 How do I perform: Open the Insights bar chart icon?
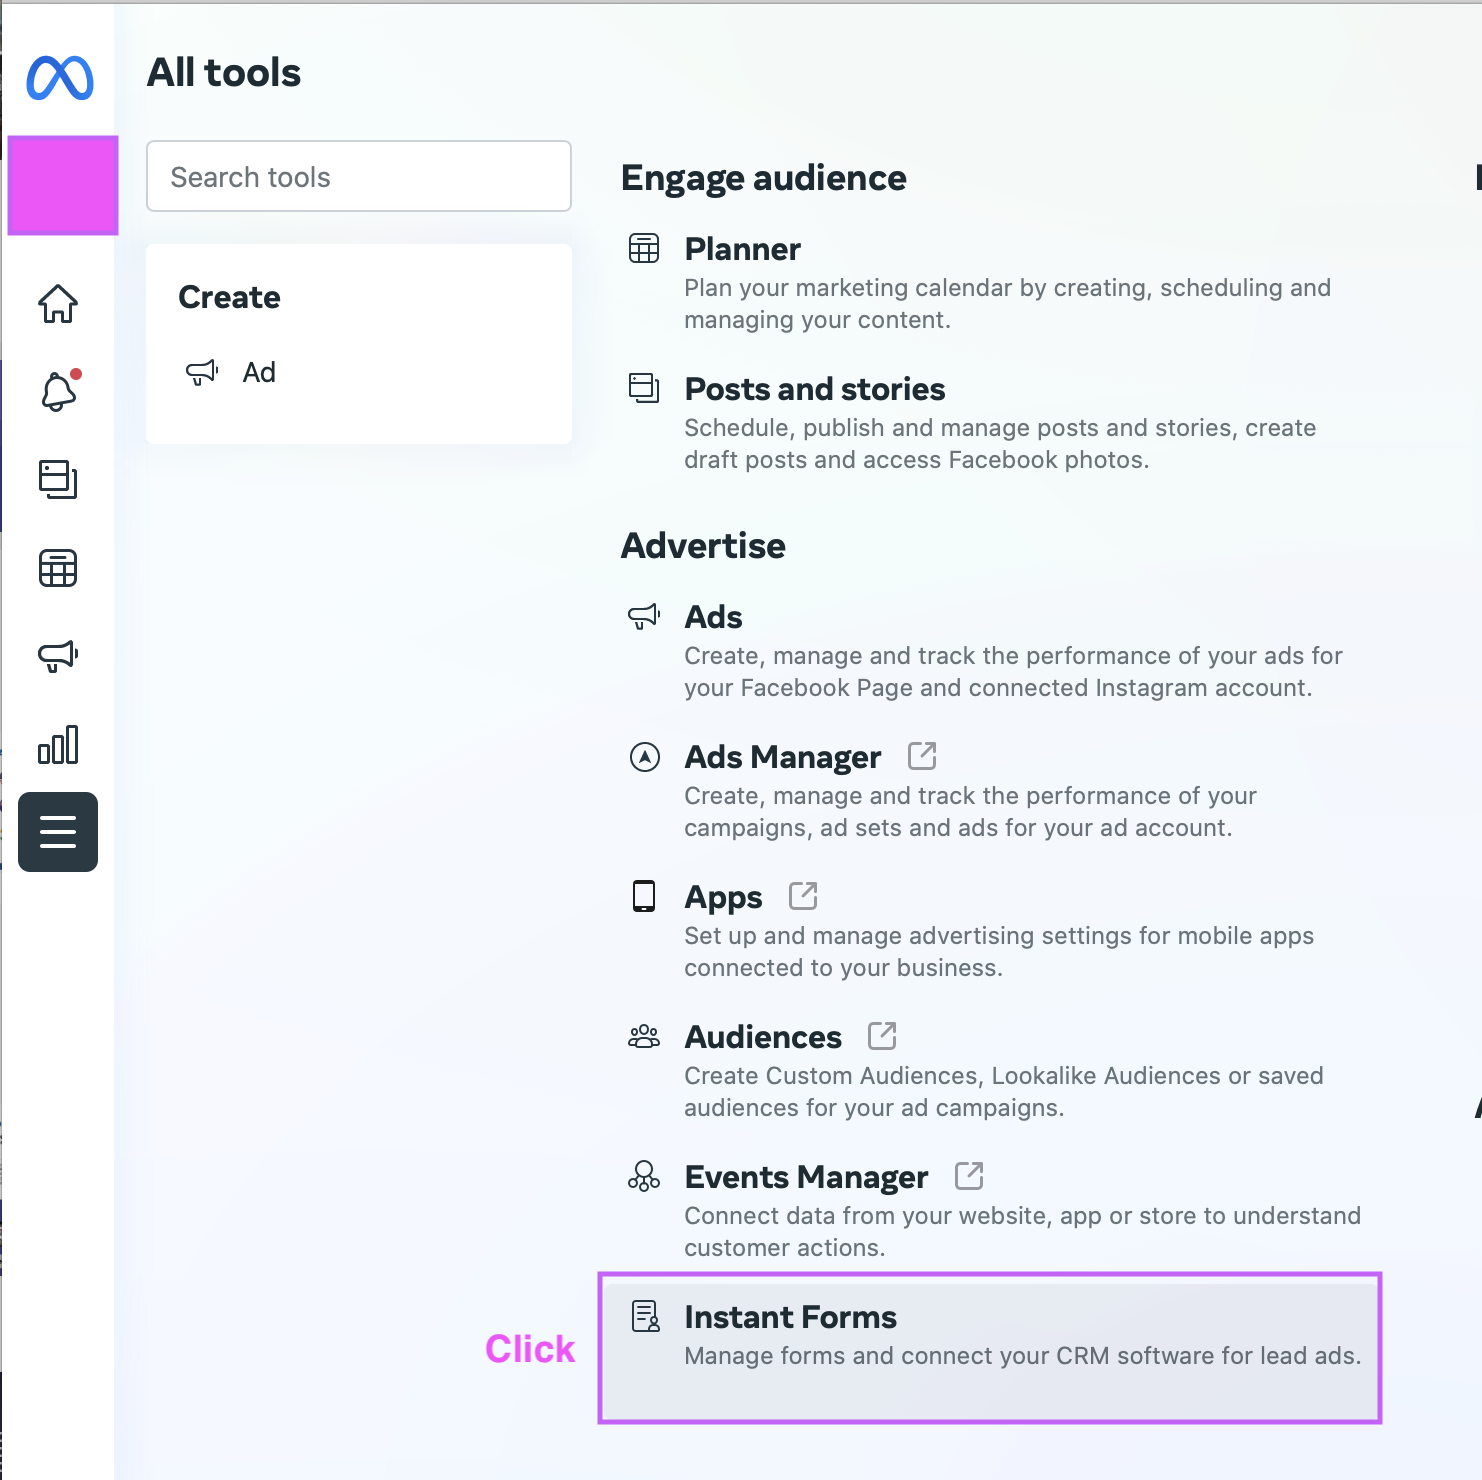click(58, 745)
